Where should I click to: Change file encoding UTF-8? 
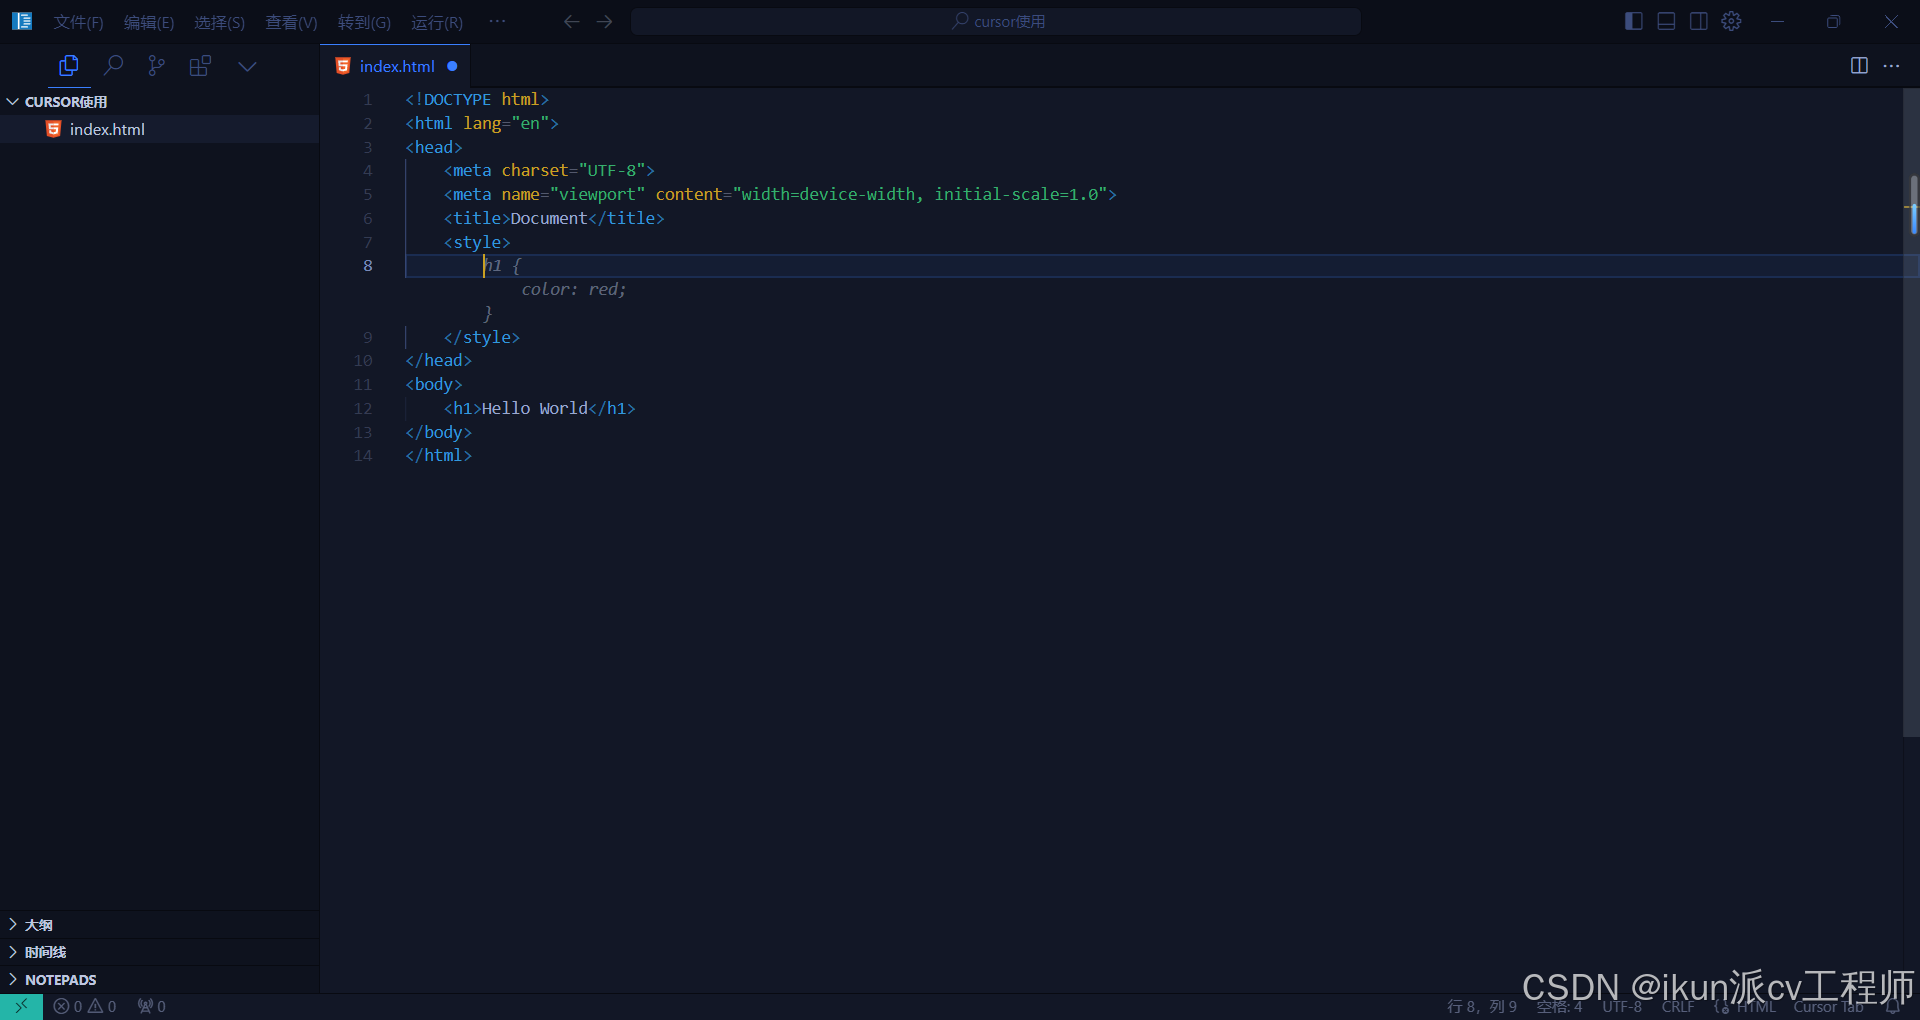(x=1622, y=1006)
